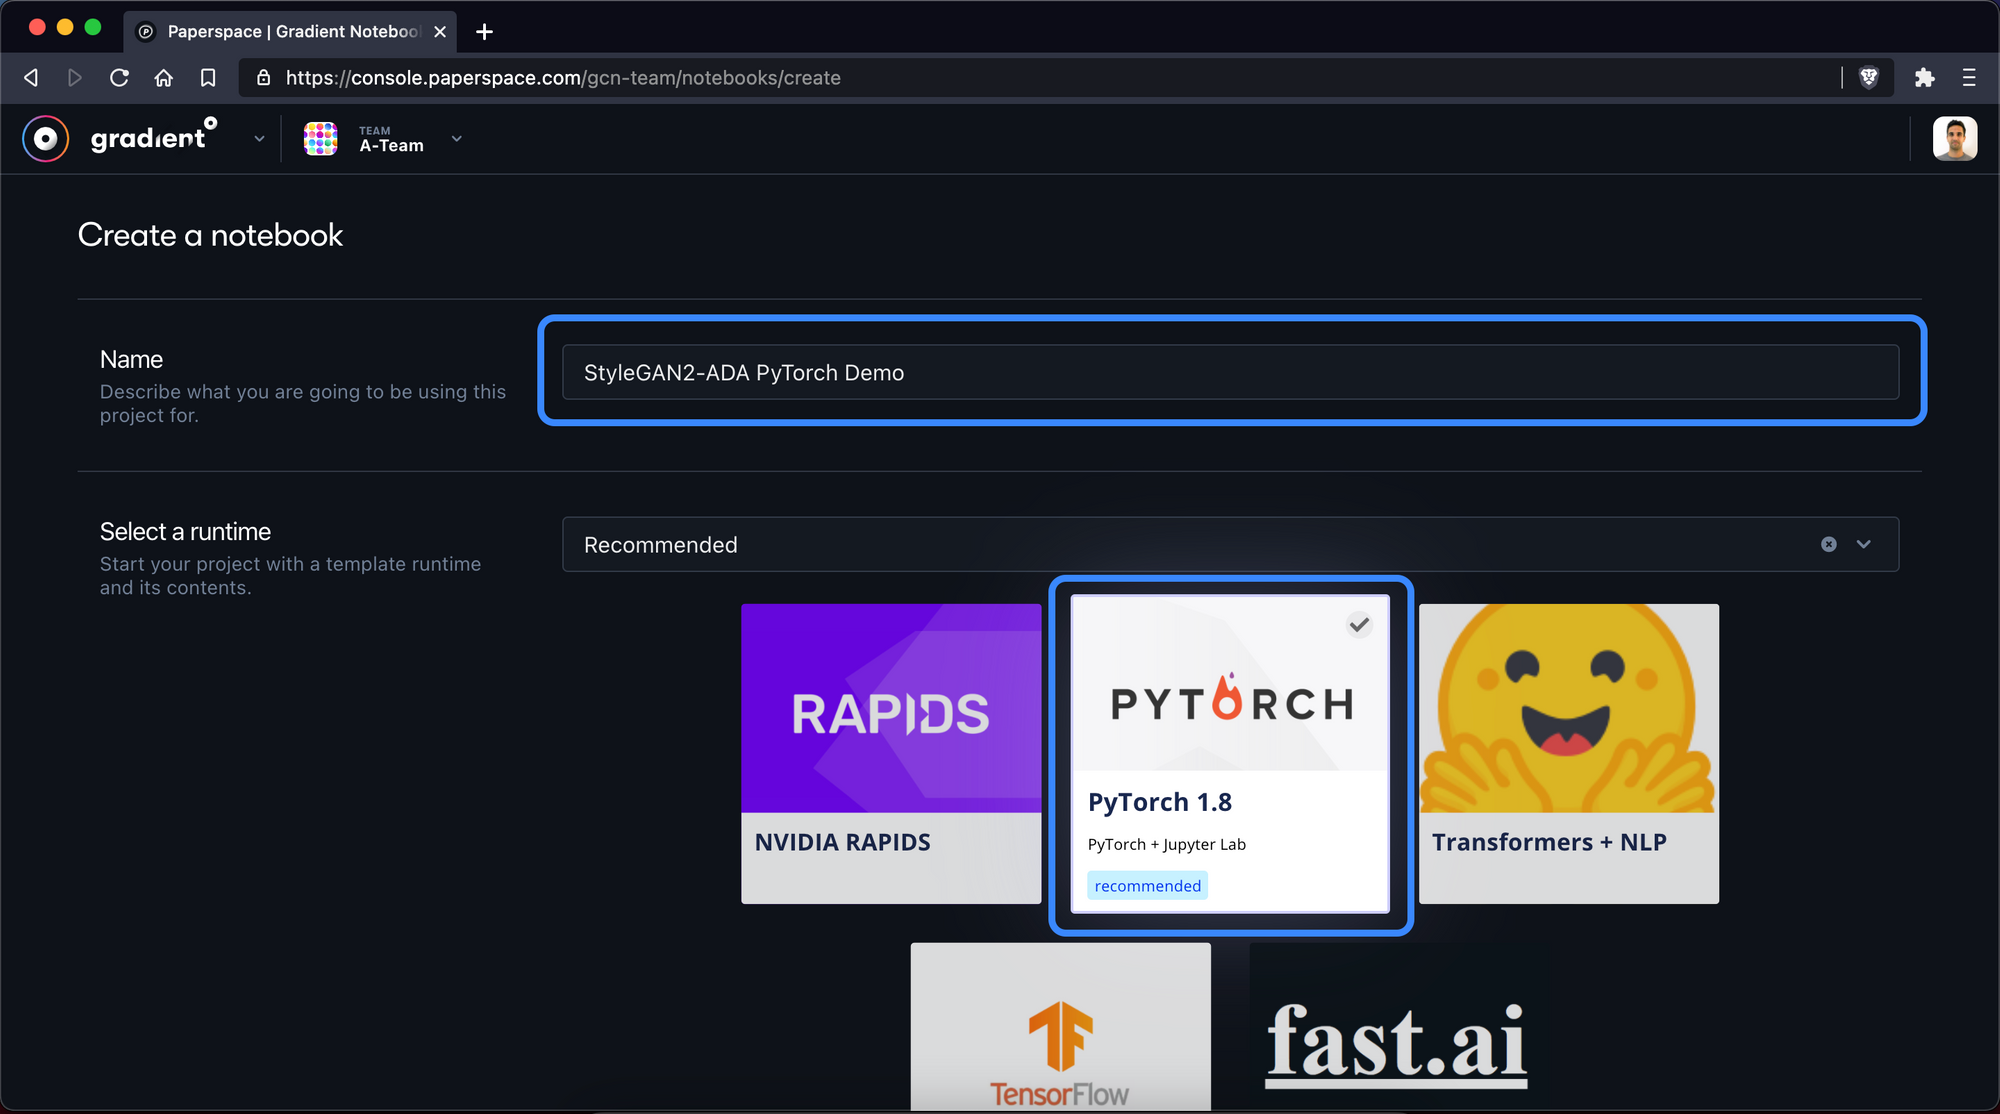Expand the Recommended runtime dropdown
This screenshot has height=1114, width=2000.
(x=1864, y=544)
